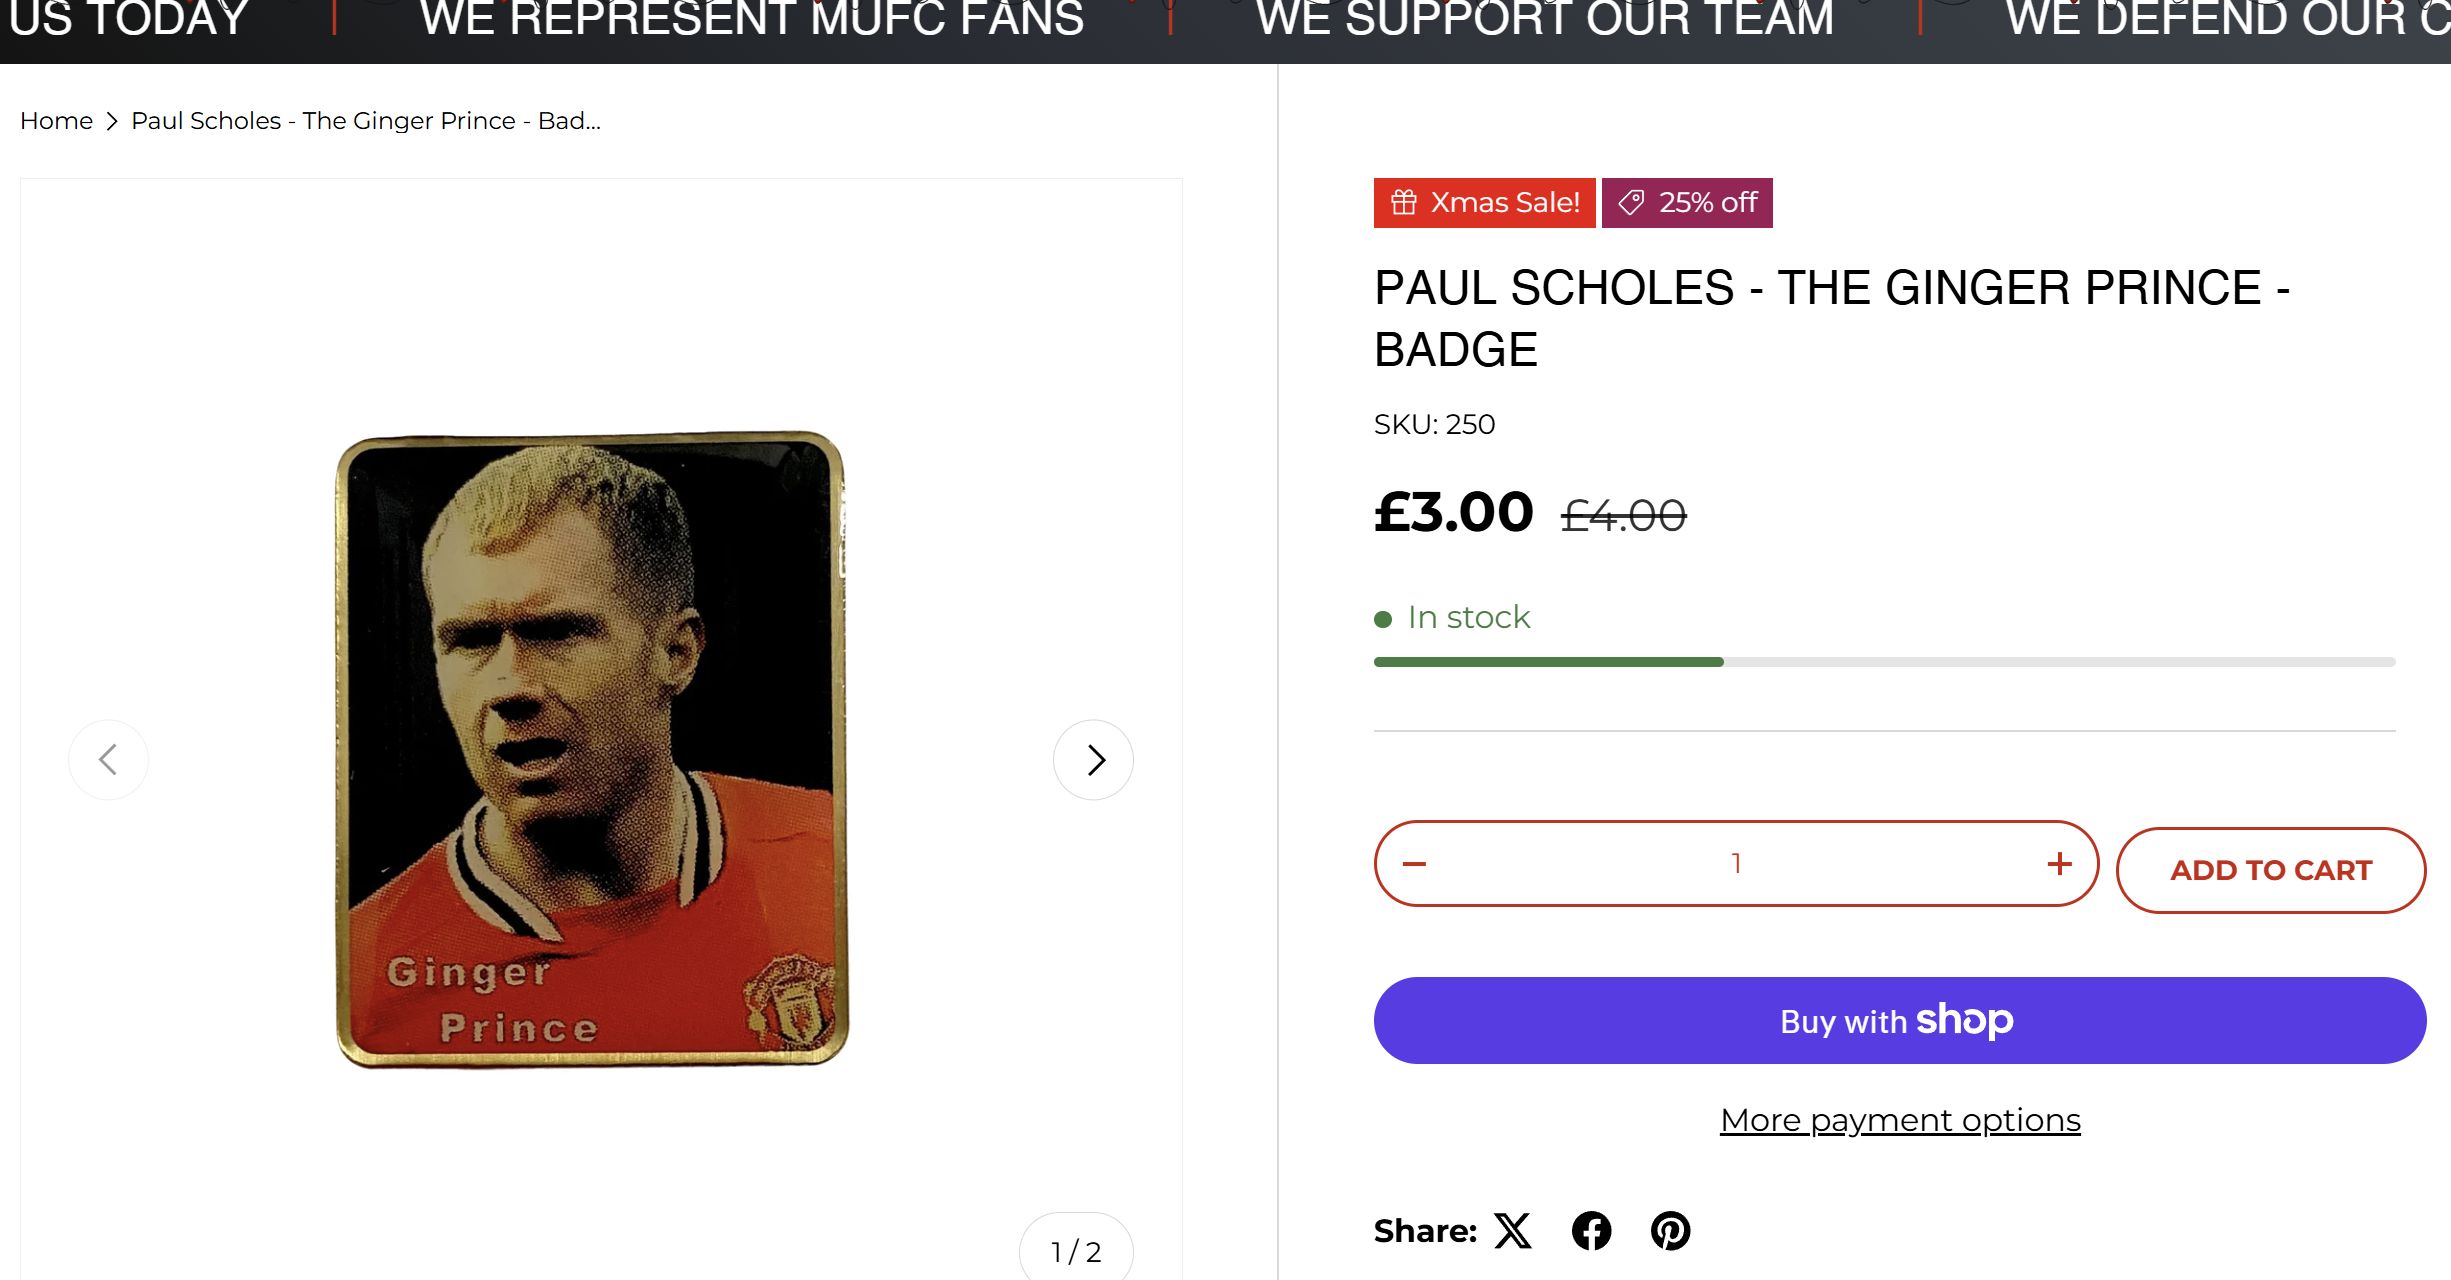Click the 1 / 2 image counter
Image resolution: width=2451 pixels, height=1280 pixels.
pos(1076,1251)
